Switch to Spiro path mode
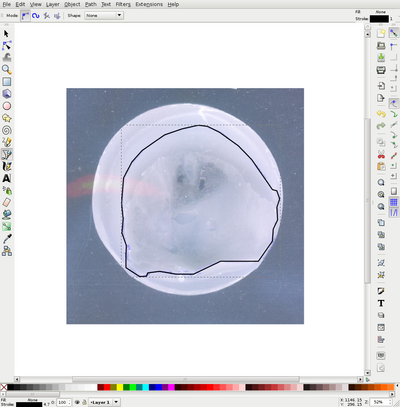The image size is (400, 407). [x=36, y=16]
